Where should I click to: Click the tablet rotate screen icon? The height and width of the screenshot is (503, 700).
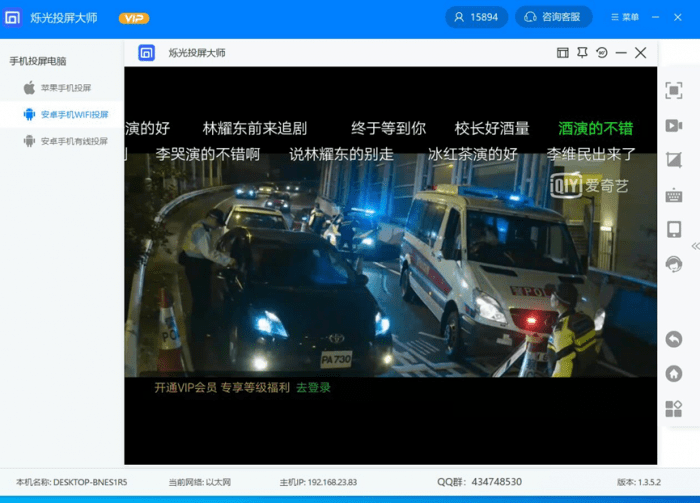(674, 229)
